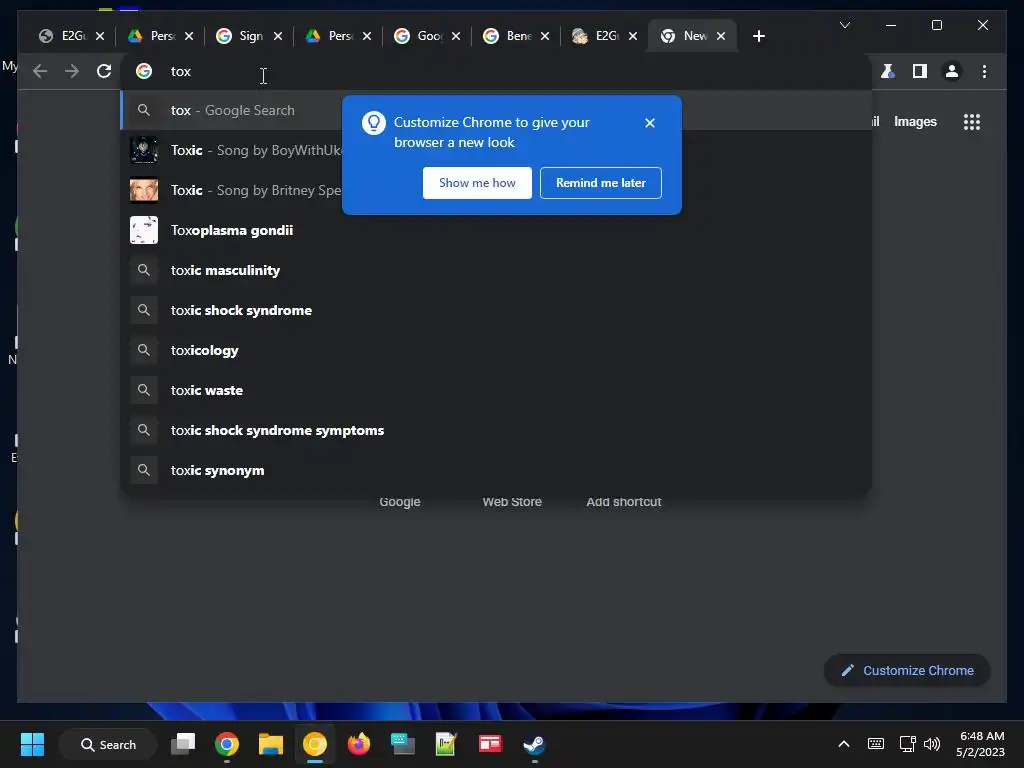The image size is (1024, 768).
Task: Open File Explorer from the taskbar
Action: coord(270,744)
